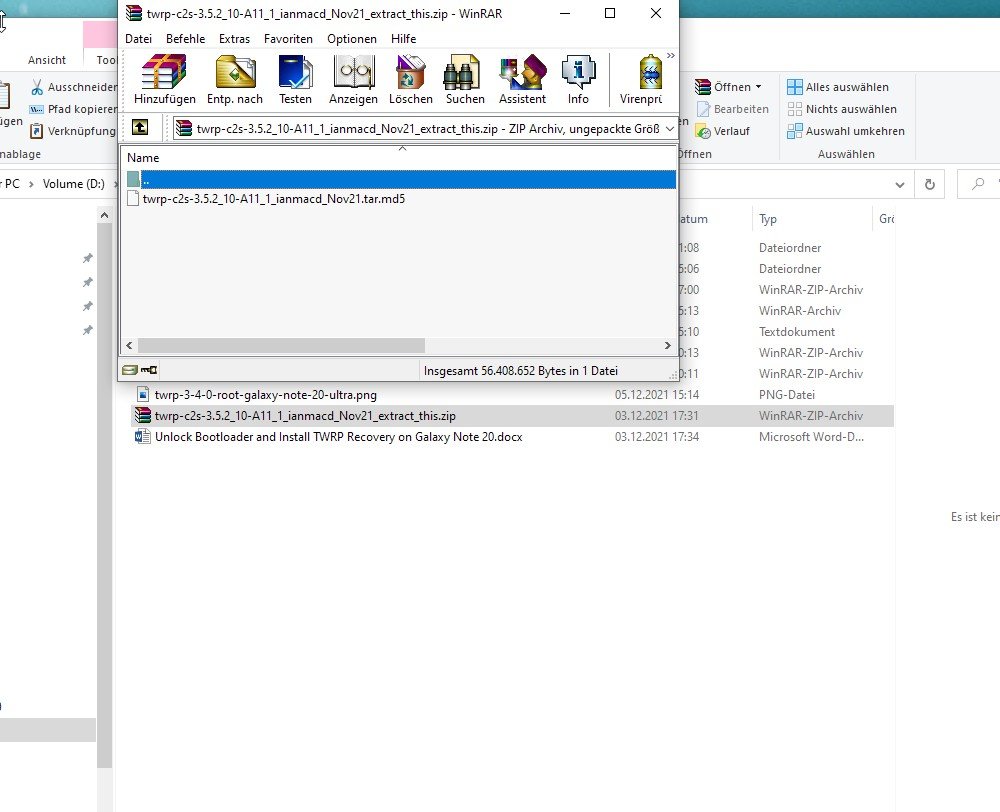Click the Testen toolbar icon in WinRAR
The height and width of the screenshot is (812, 1000).
pos(295,80)
